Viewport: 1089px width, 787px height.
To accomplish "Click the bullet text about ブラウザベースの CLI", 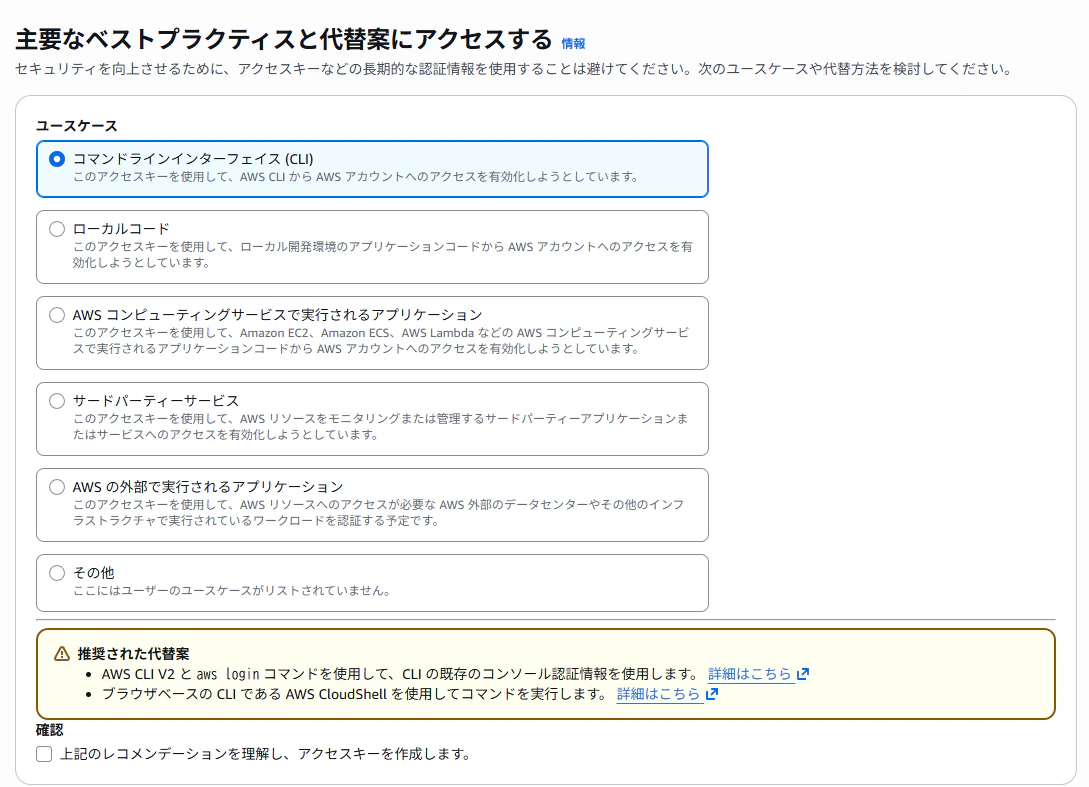I will 356,694.
